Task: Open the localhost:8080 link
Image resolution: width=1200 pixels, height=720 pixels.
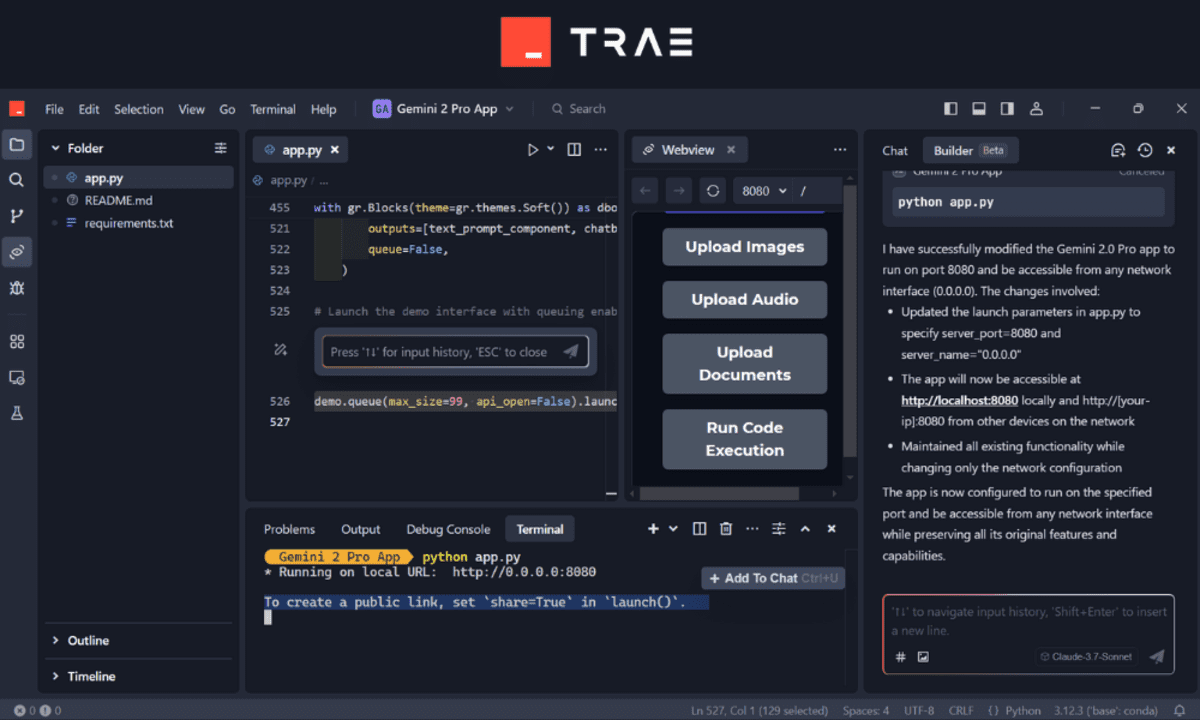Action: 959,400
